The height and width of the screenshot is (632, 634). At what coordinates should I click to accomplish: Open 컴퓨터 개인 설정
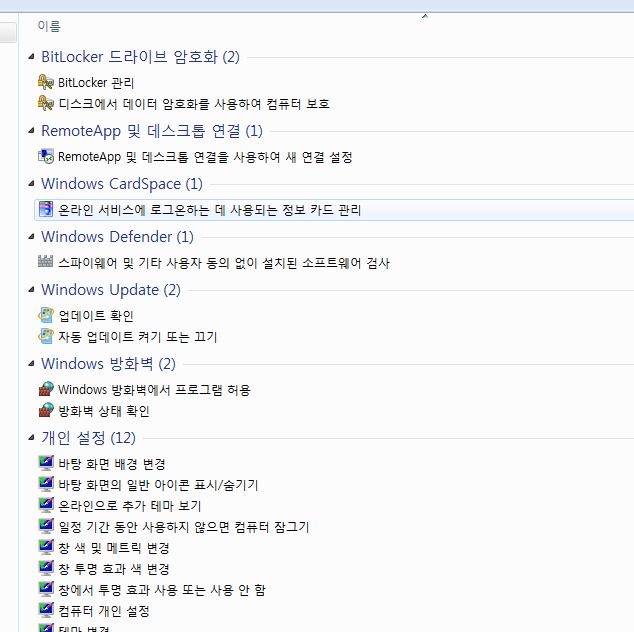click(104, 611)
